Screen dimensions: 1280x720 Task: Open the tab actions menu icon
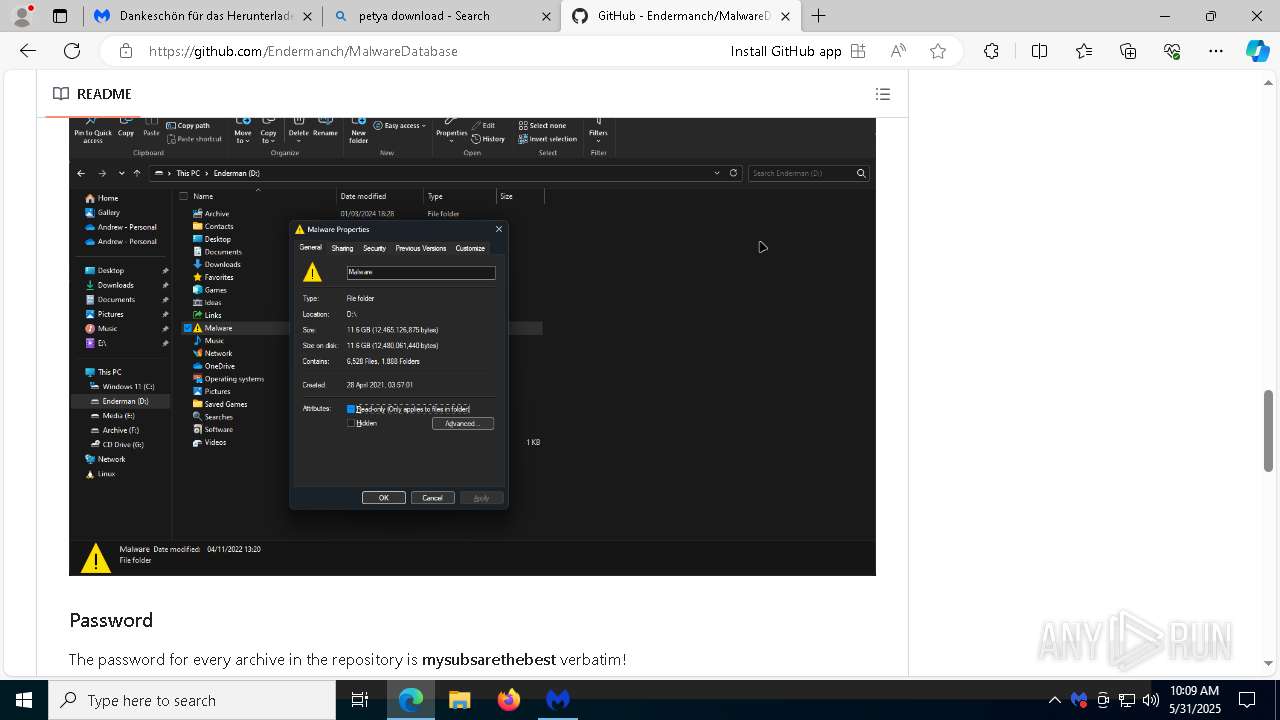[x=60, y=16]
